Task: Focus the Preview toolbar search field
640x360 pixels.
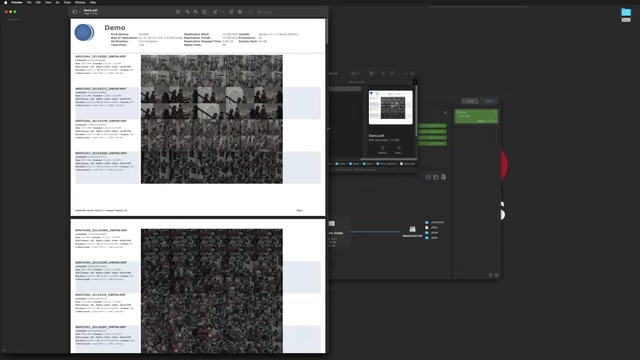Action: click(290, 12)
